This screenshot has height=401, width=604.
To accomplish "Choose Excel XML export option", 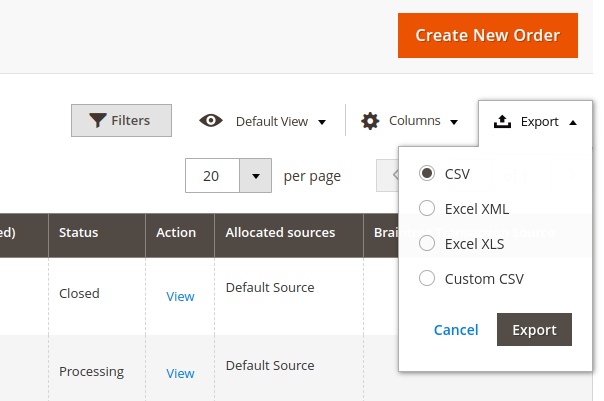I will [x=427, y=209].
